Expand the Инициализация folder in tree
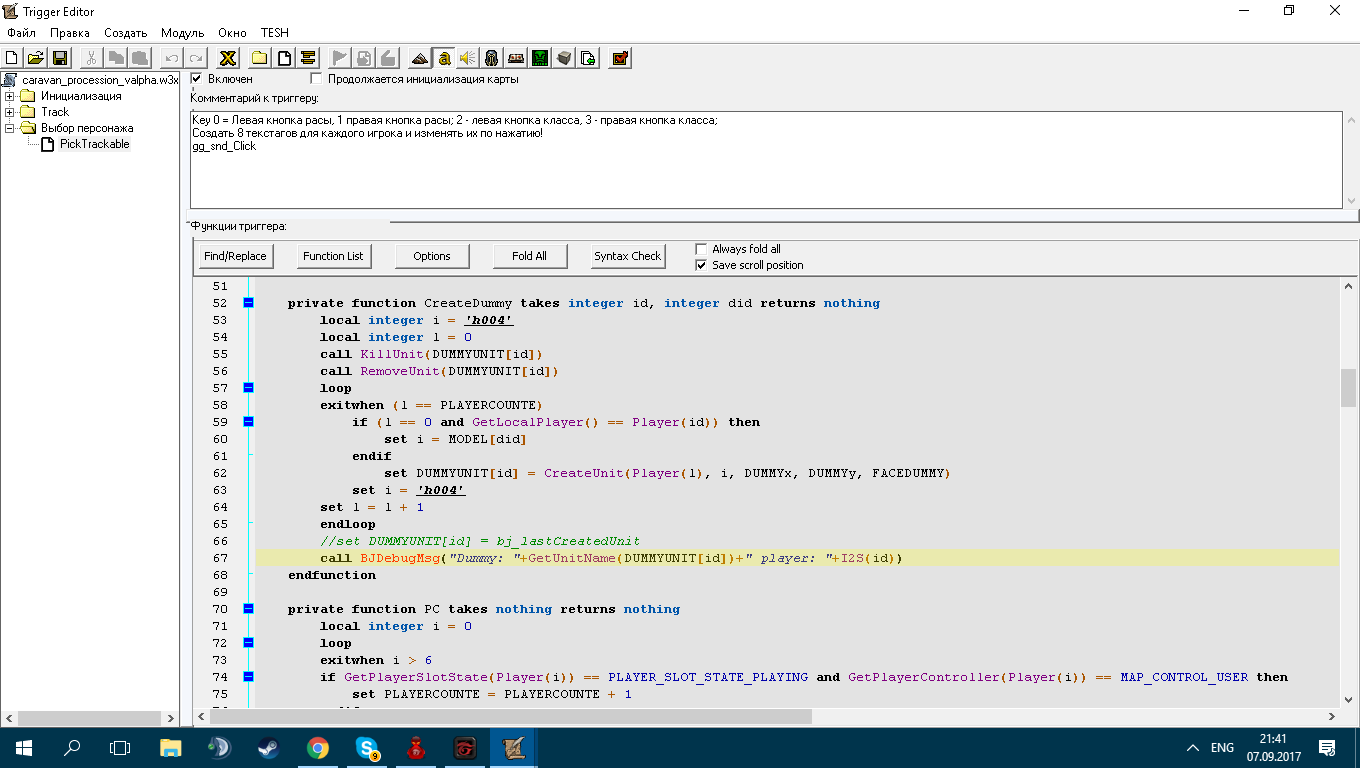Viewport: 1360px width, 768px height. tap(10, 97)
